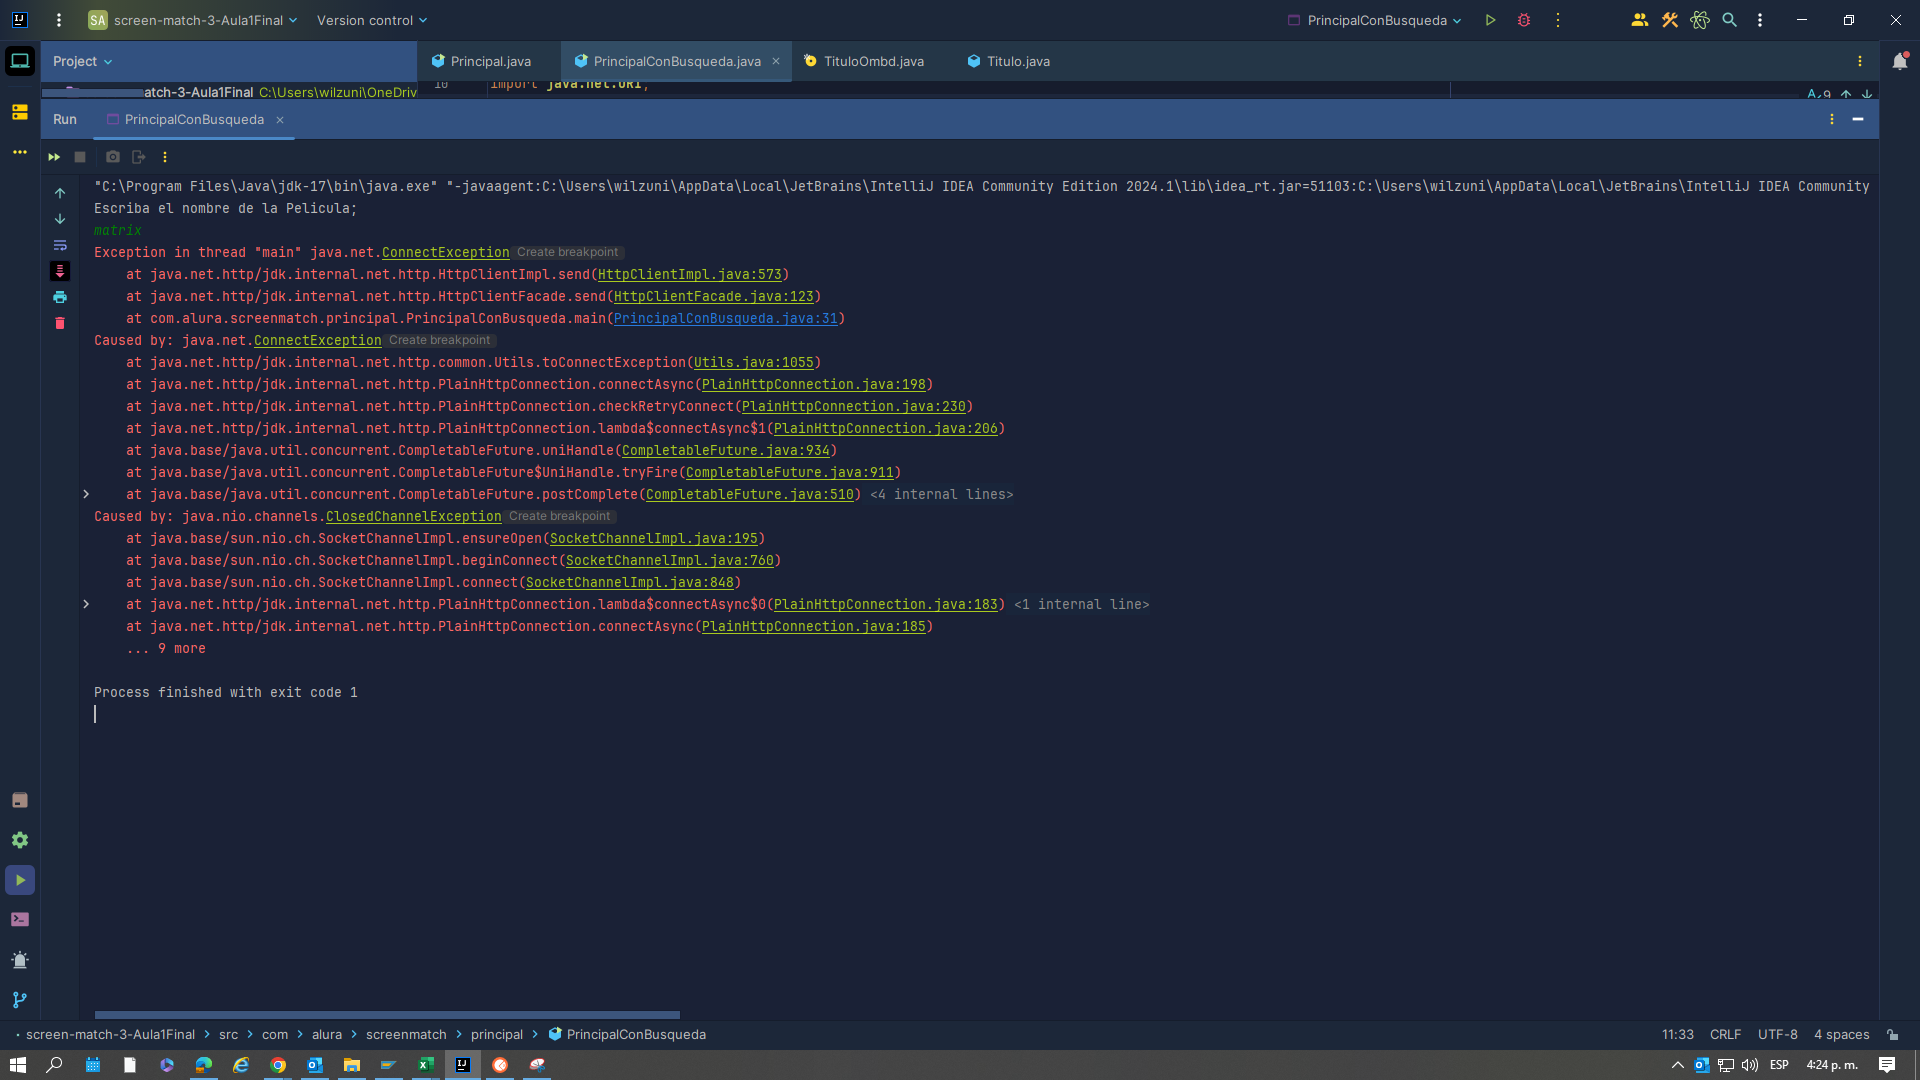Click the stop process icon
The height and width of the screenshot is (1080, 1920).
80,157
